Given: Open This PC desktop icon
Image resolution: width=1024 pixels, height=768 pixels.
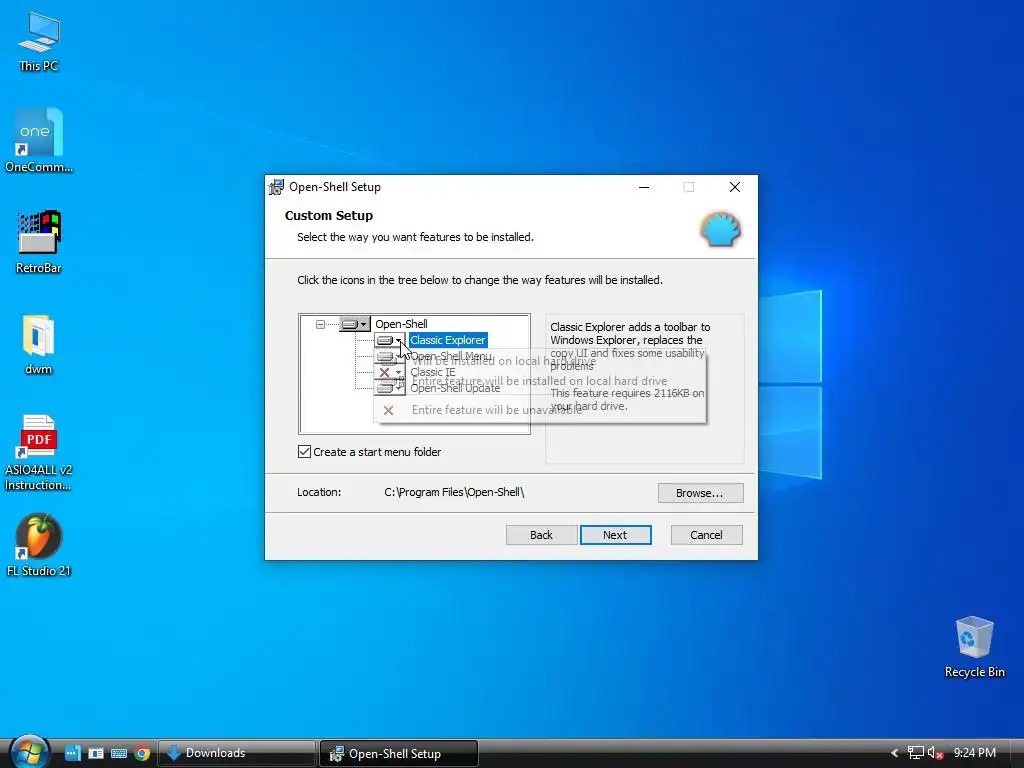Looking at the screenshot, I should [x=39, y=42].
